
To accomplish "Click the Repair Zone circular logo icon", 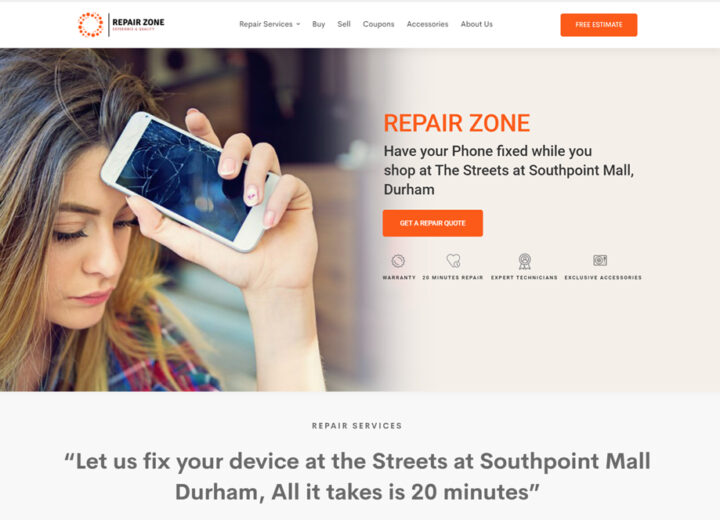I will pyautogui.click(x=90, y=24).
